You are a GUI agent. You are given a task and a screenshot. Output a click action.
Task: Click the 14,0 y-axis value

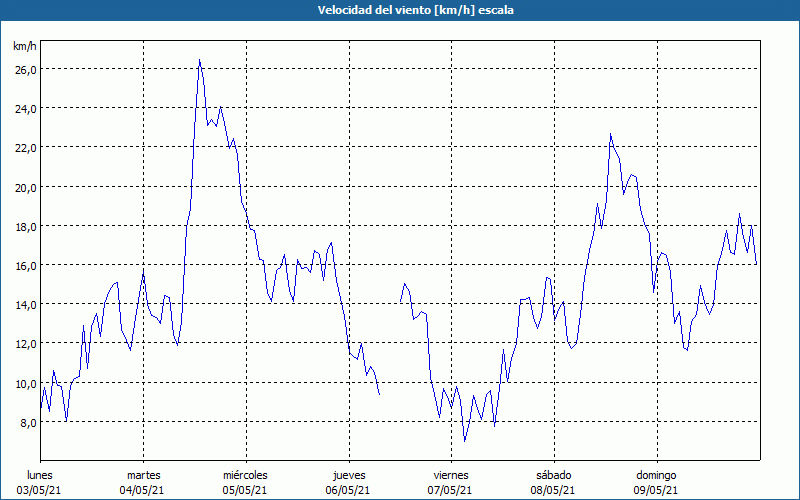click(26, 305)
